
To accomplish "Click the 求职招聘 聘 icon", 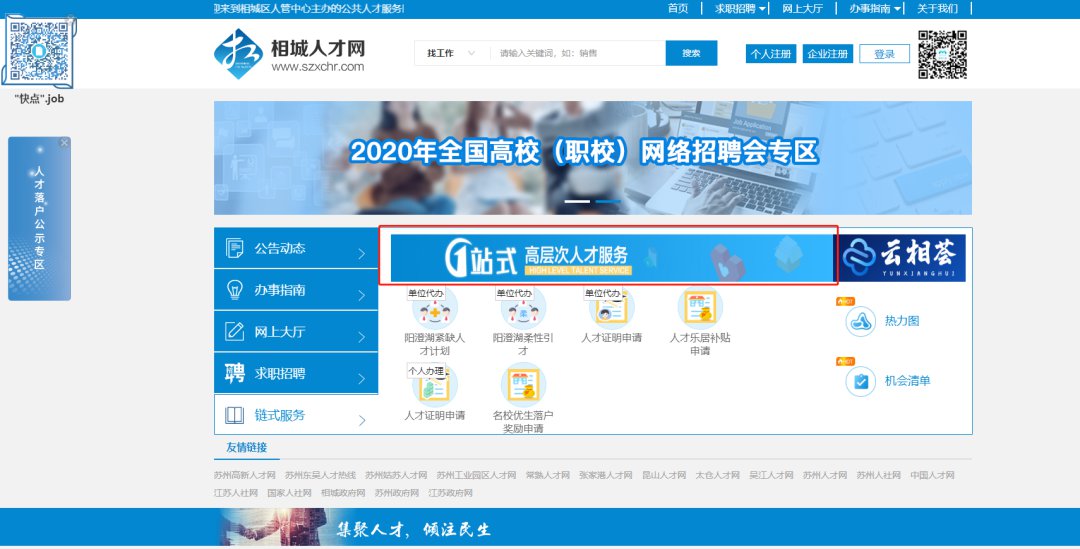I will tap(234, 373).
